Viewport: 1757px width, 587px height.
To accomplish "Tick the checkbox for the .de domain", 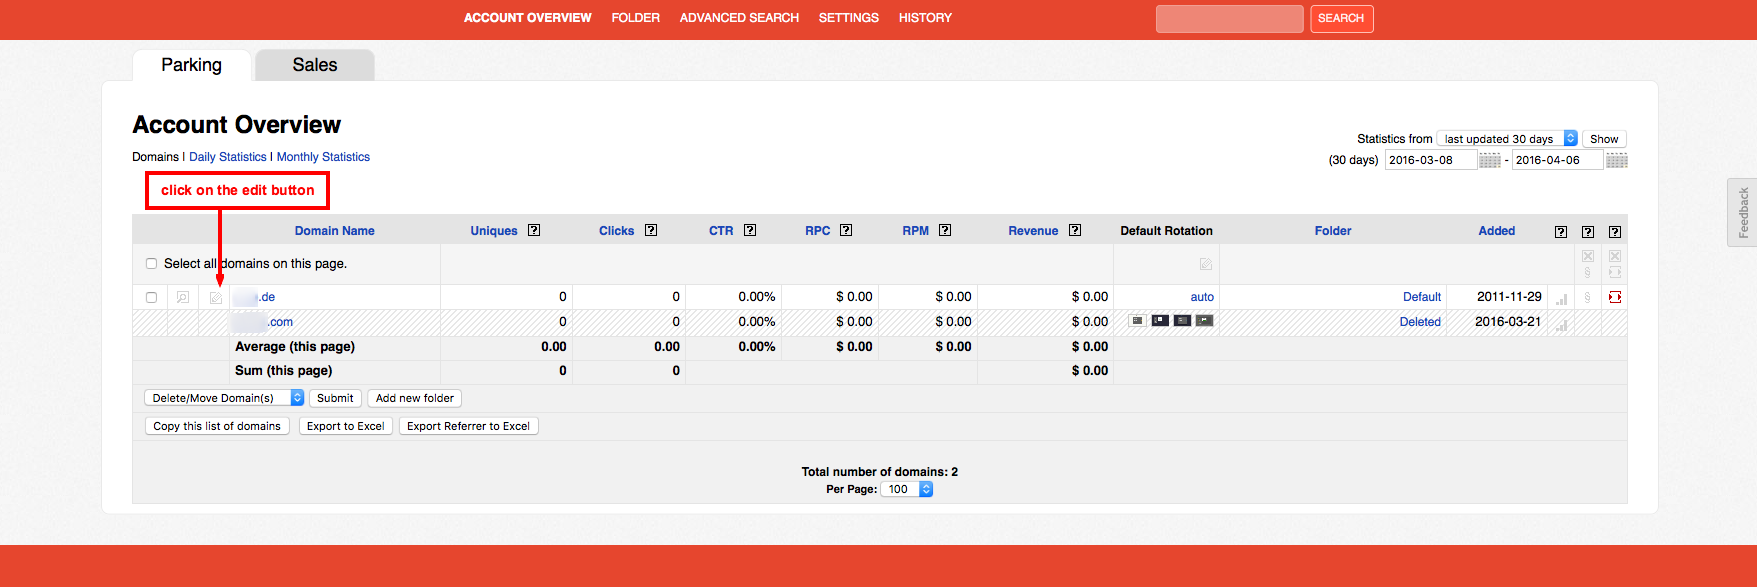I will 152,297.
